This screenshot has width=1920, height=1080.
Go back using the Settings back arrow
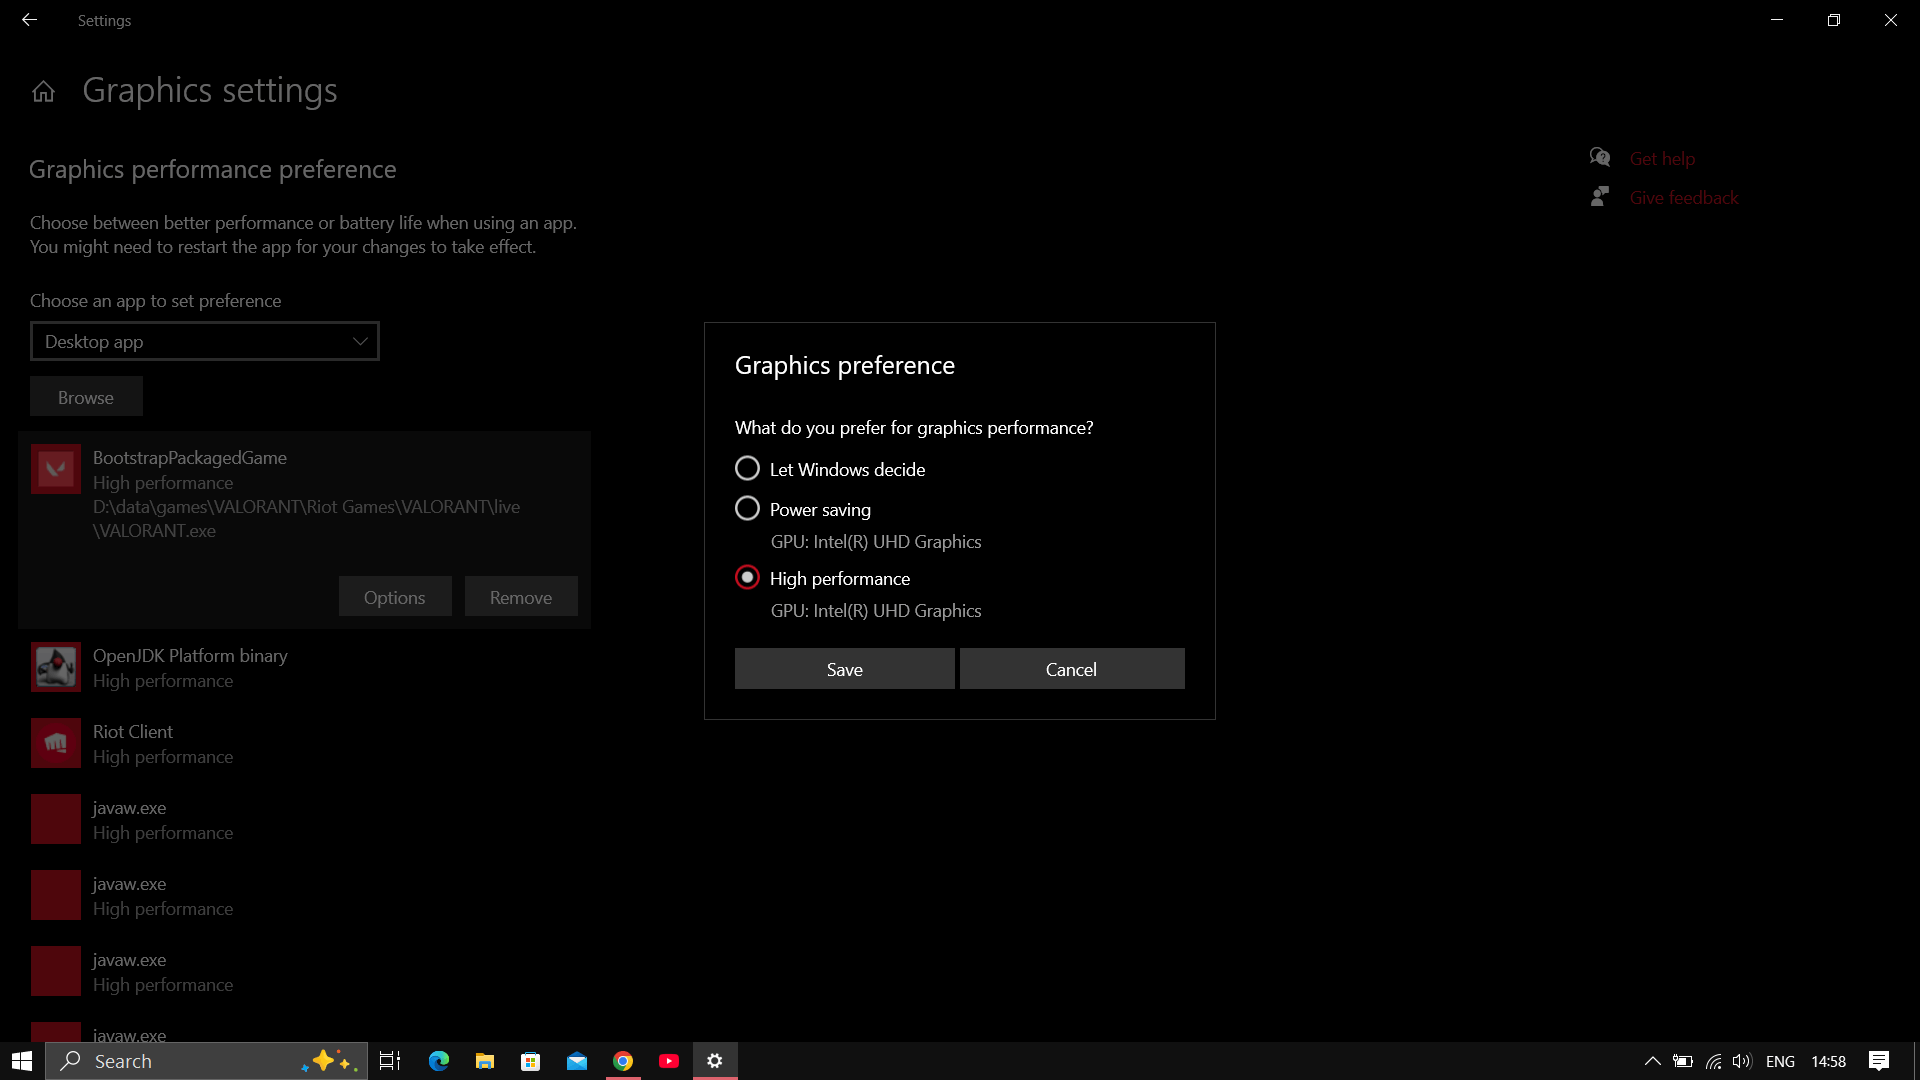click(30, 20)
